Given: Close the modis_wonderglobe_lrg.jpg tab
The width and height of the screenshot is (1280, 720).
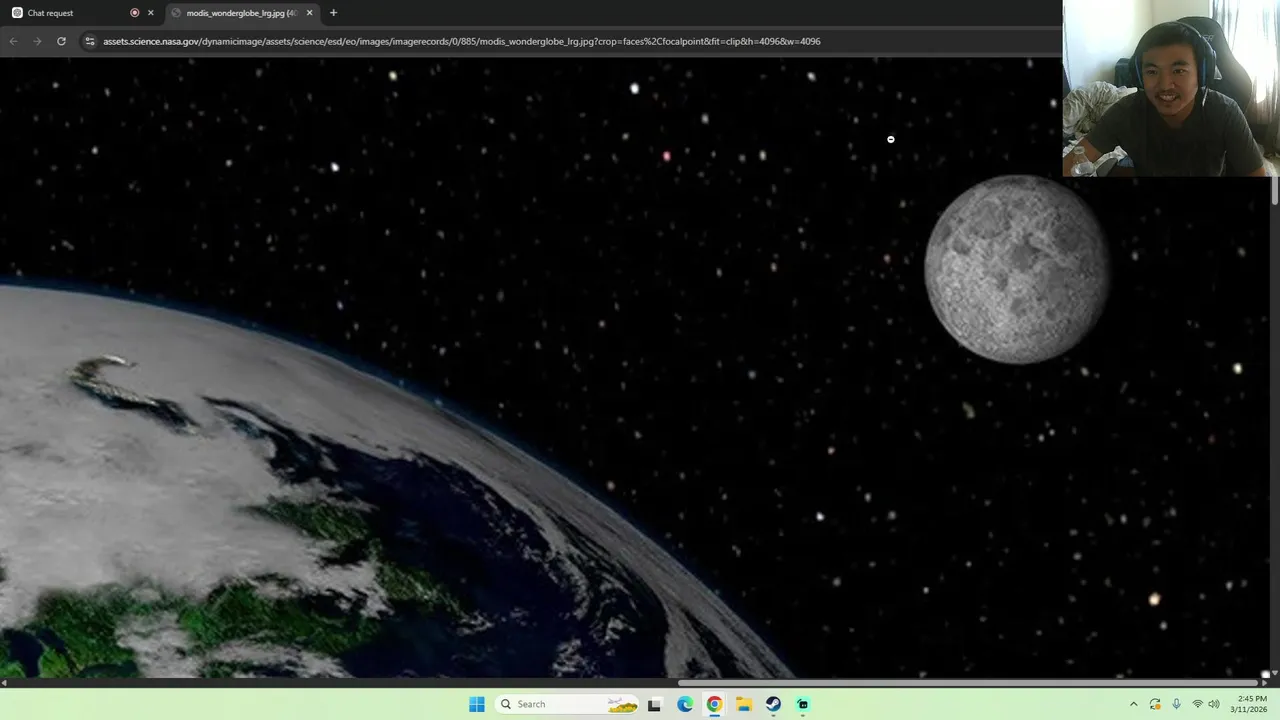Looking at the screenshot, I should click(309, 13).
